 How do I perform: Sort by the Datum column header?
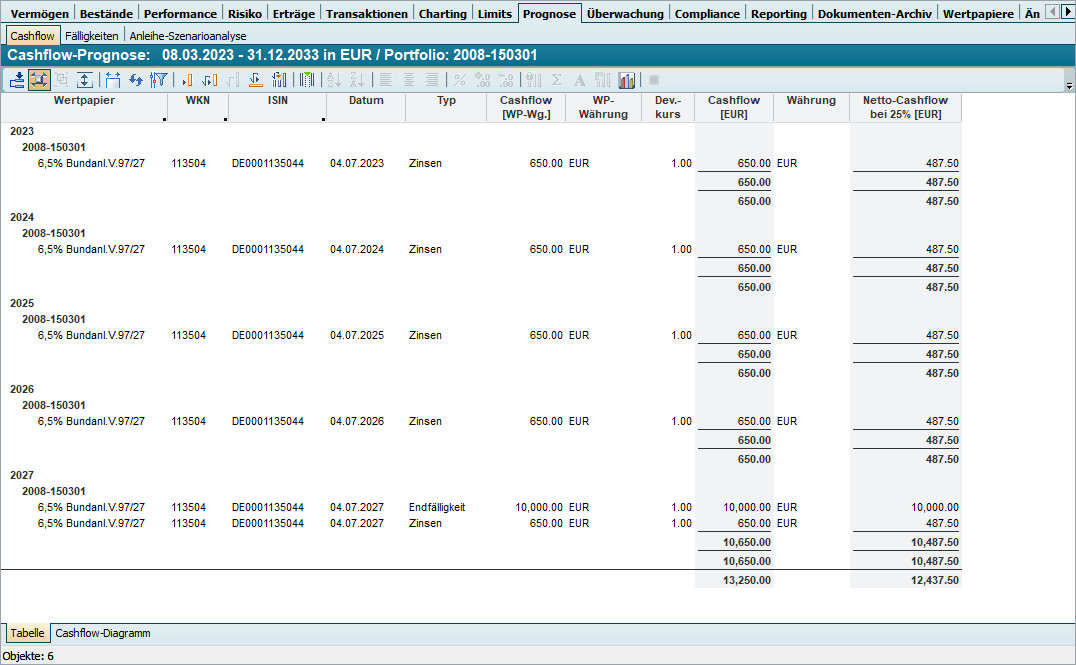point(366,101)
